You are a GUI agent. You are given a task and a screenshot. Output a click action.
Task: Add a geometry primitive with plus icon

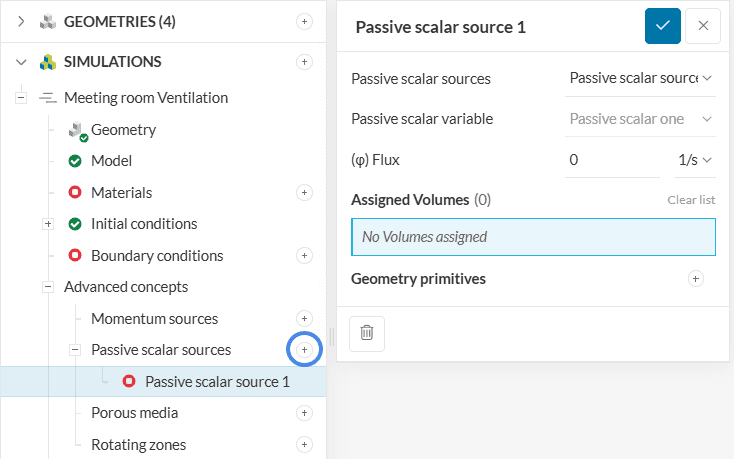[x=696, y=279]
